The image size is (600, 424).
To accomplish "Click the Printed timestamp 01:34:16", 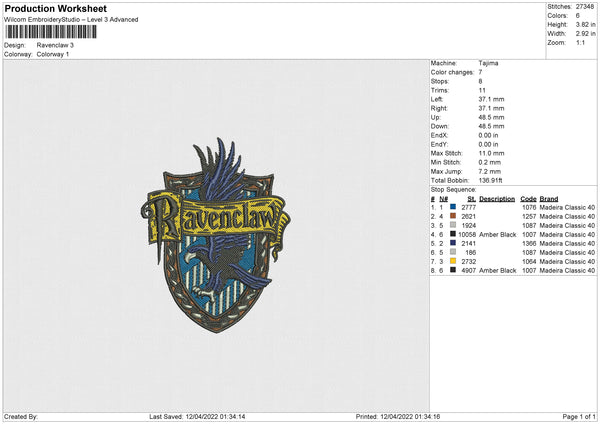I will click(x=427, y=417).
